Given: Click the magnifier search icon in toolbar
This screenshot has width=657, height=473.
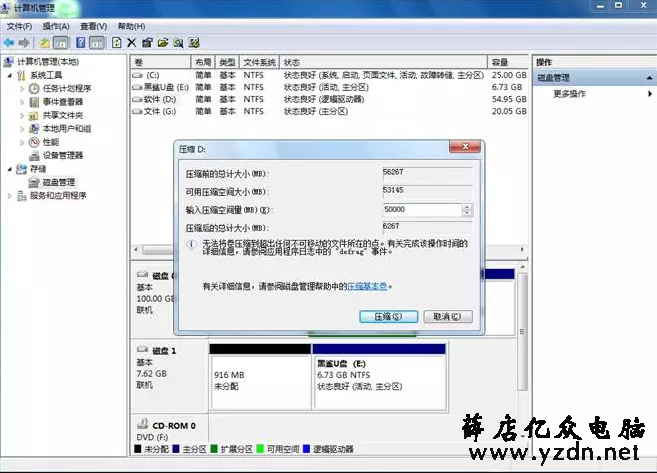Looking at the screenshot, I should click(178, 43).
